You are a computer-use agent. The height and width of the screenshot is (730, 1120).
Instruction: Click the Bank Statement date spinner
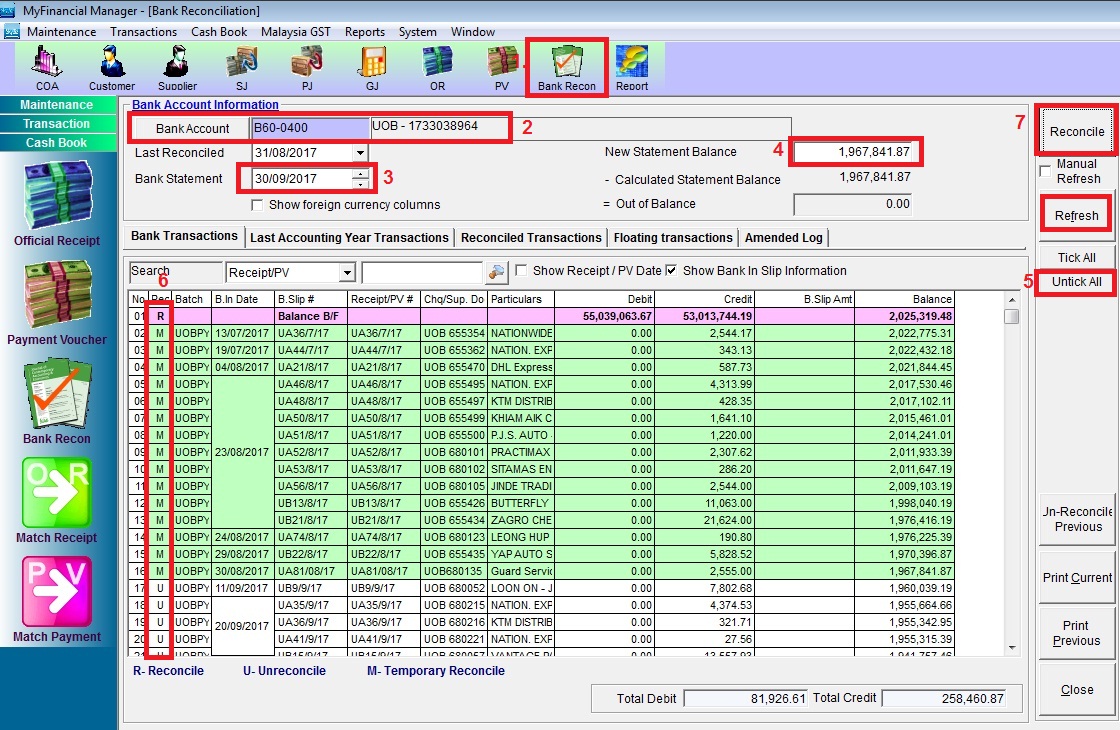tap(361, 179)
